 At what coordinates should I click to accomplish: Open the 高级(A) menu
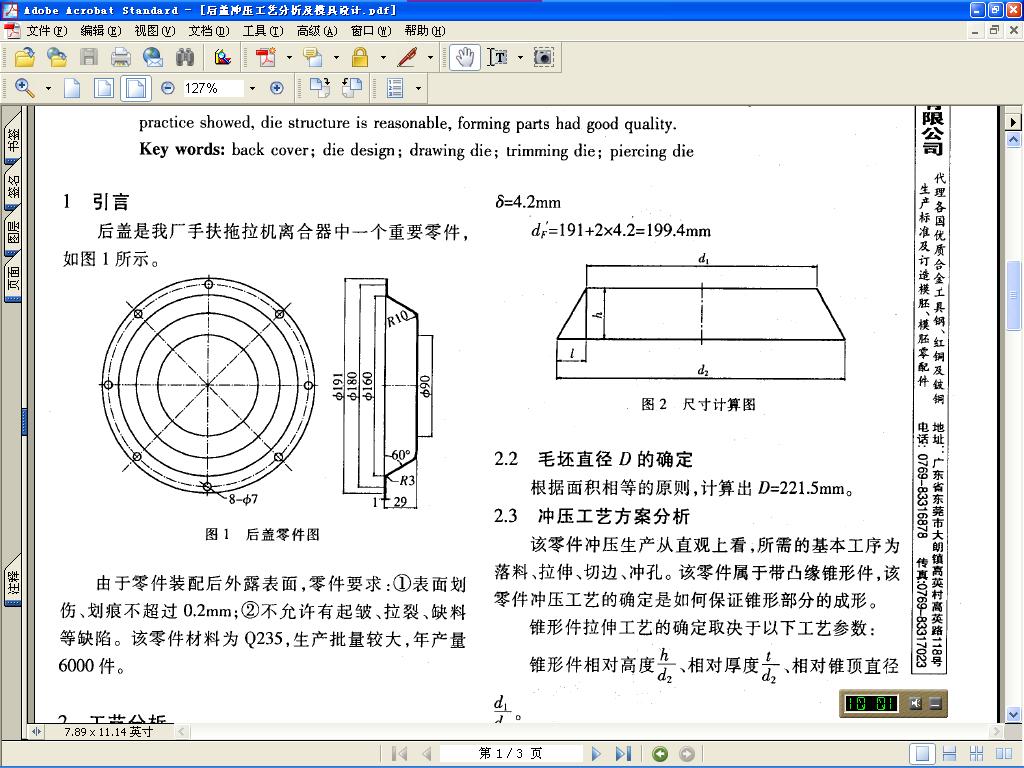point(317,31)
